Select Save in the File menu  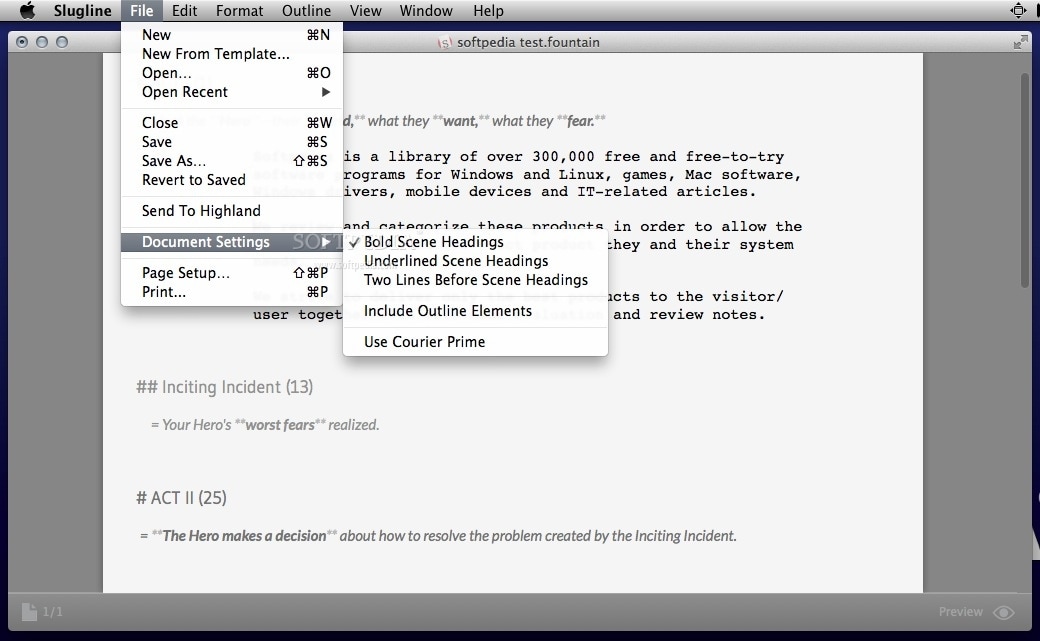click(231, 142)
